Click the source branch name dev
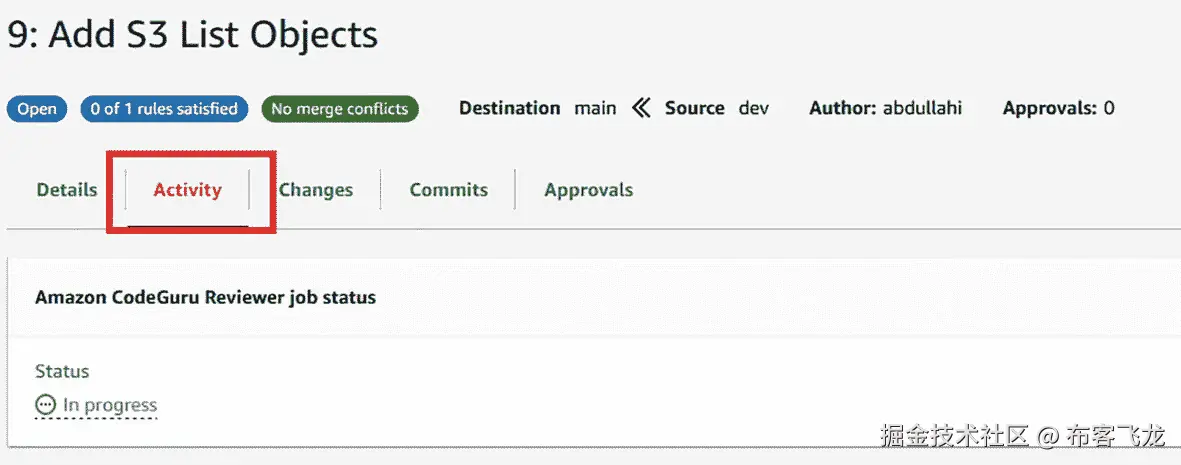The height and width of the screenshot is (465, 1181). click(754, 108)
